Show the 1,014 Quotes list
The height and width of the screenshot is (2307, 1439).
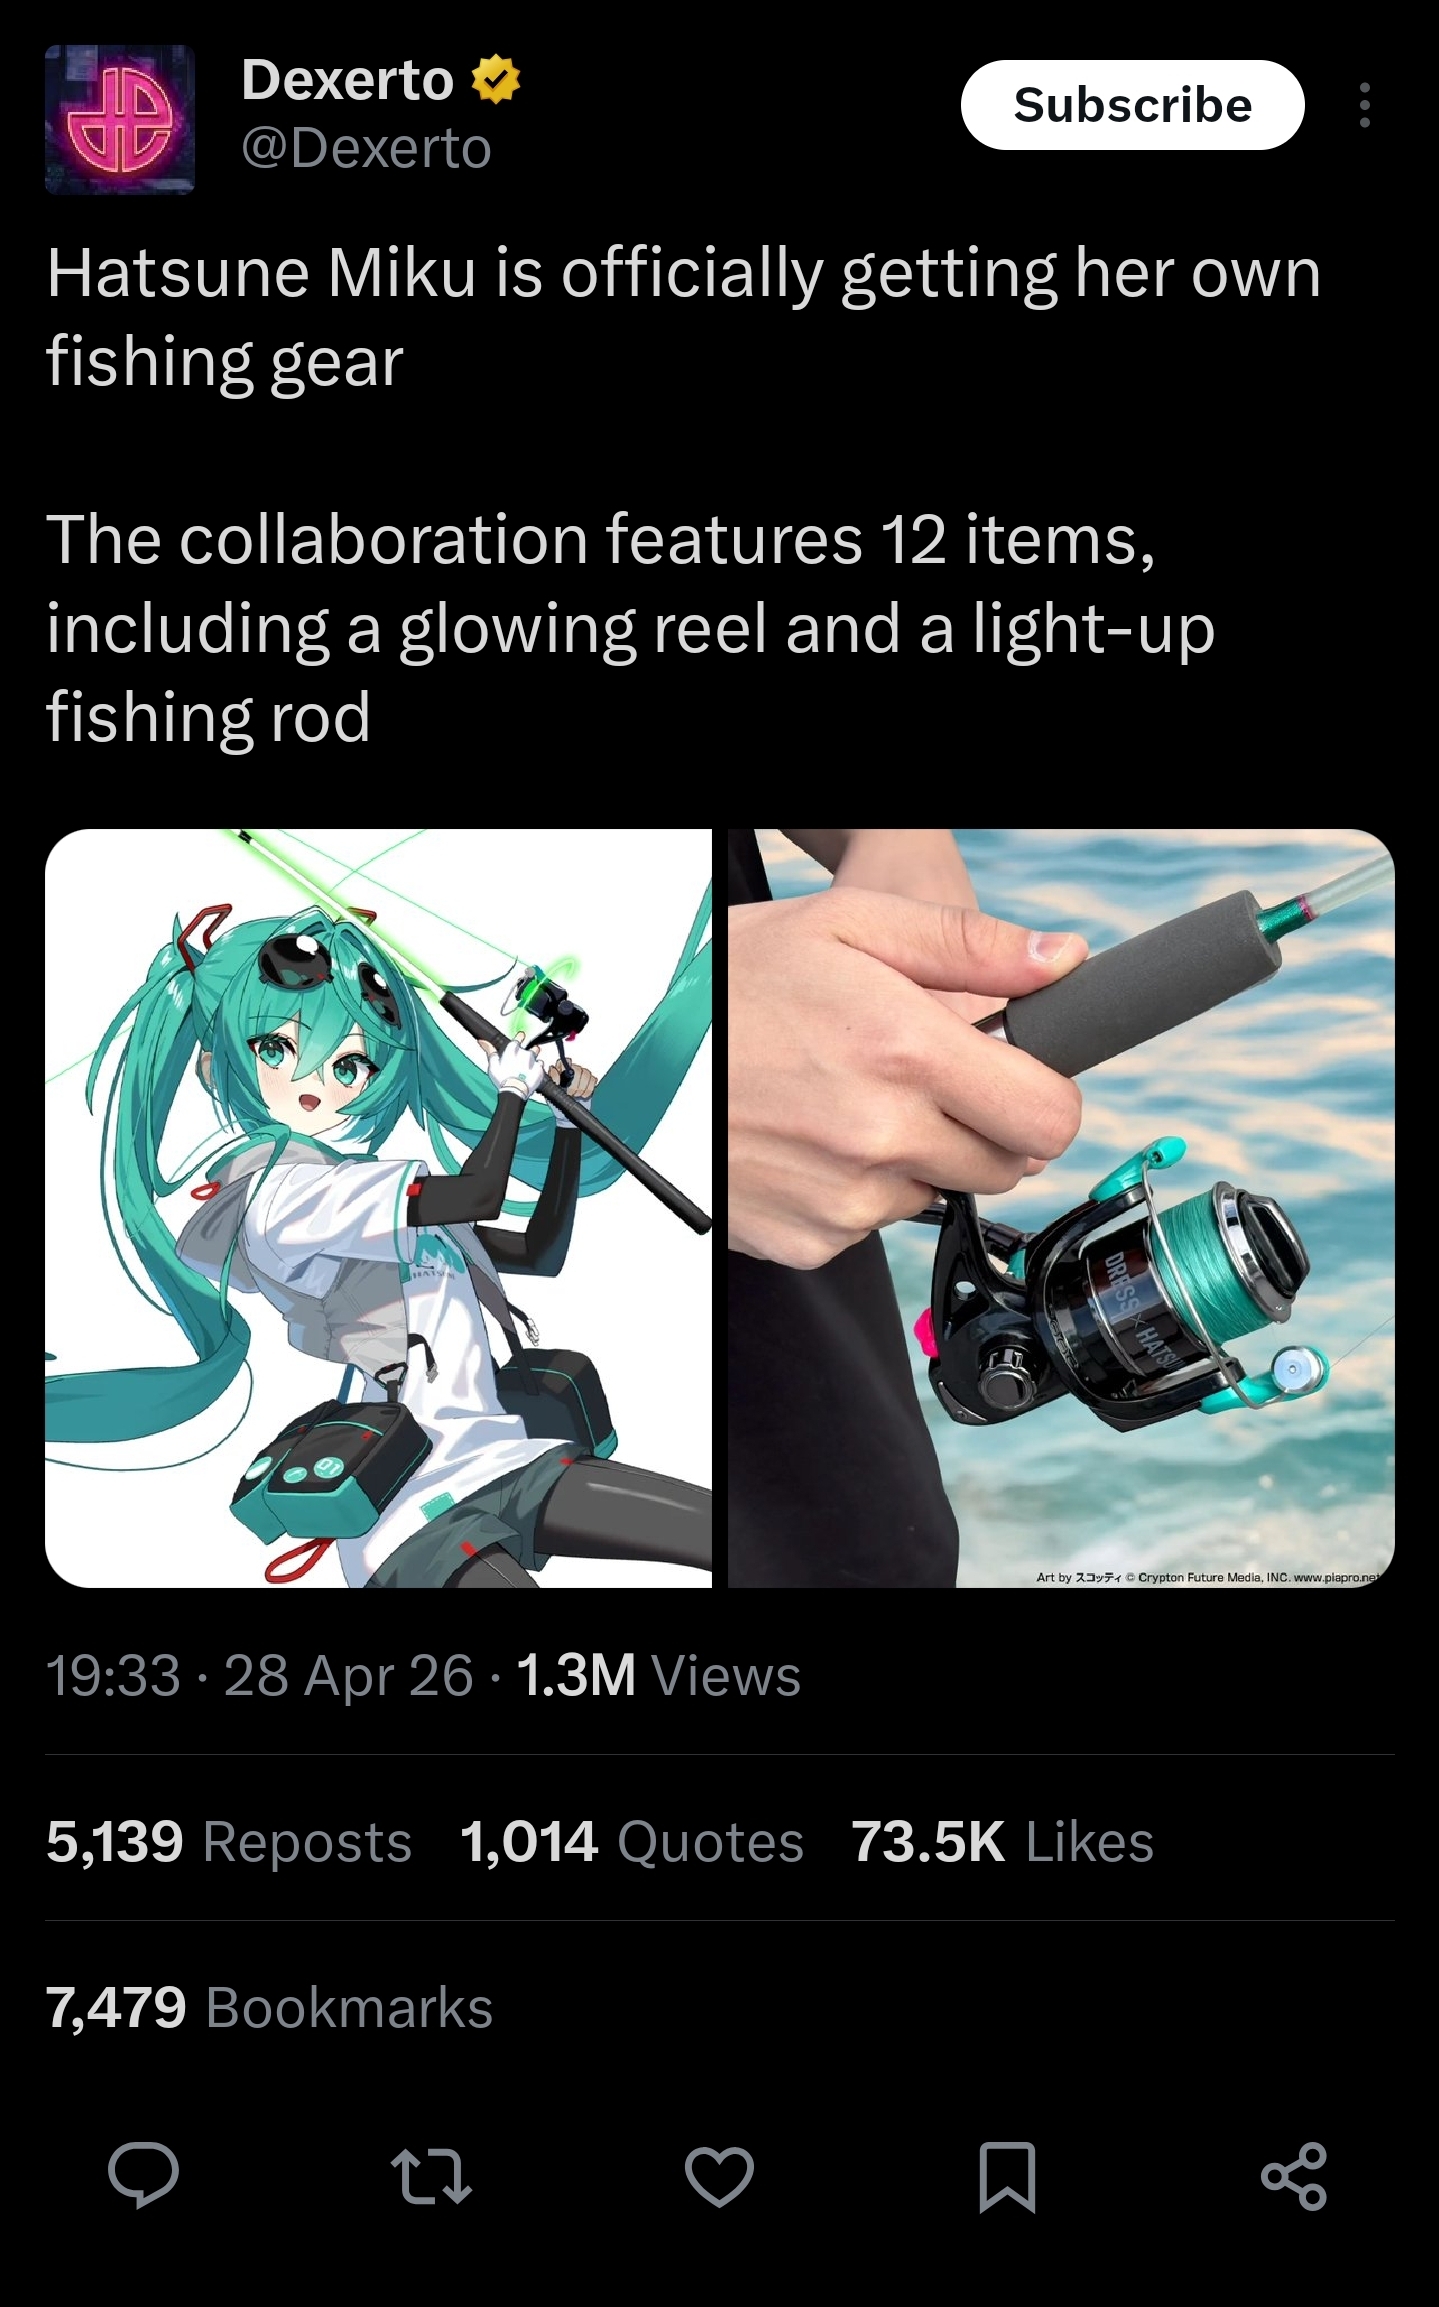[632, 1841]
